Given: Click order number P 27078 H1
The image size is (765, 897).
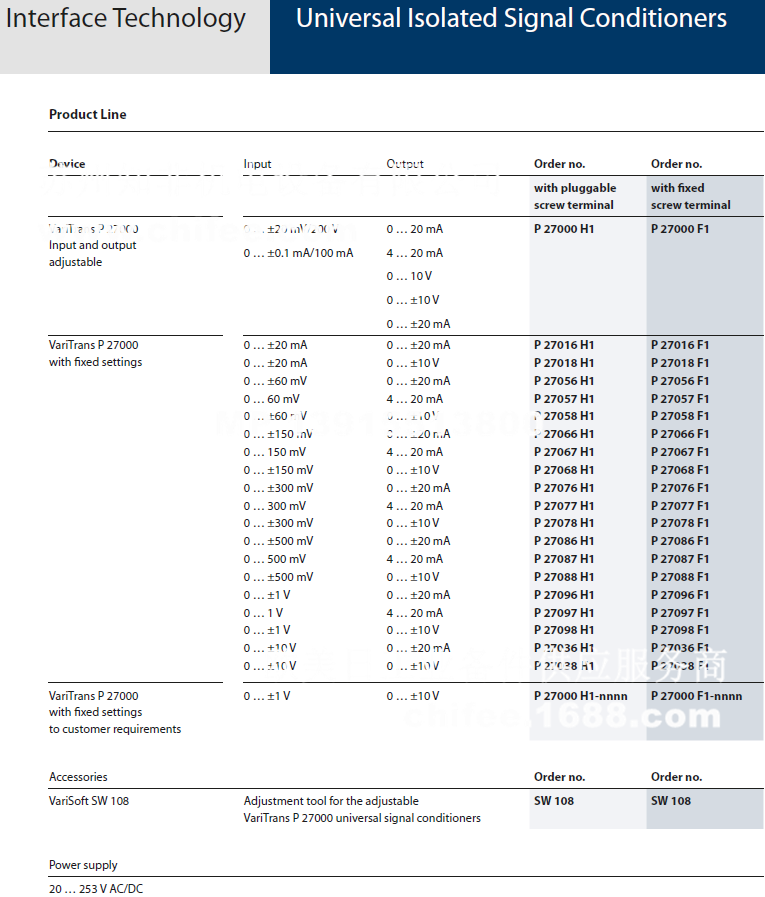Looking at the screenshot, I should pyautogui.click(x=564, y=523).
